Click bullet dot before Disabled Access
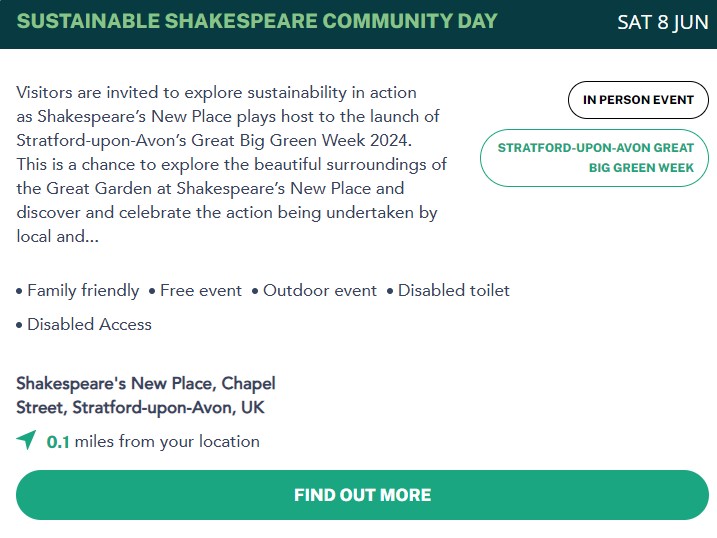This screenshot has height=538, width=717. tap(19, 325)
